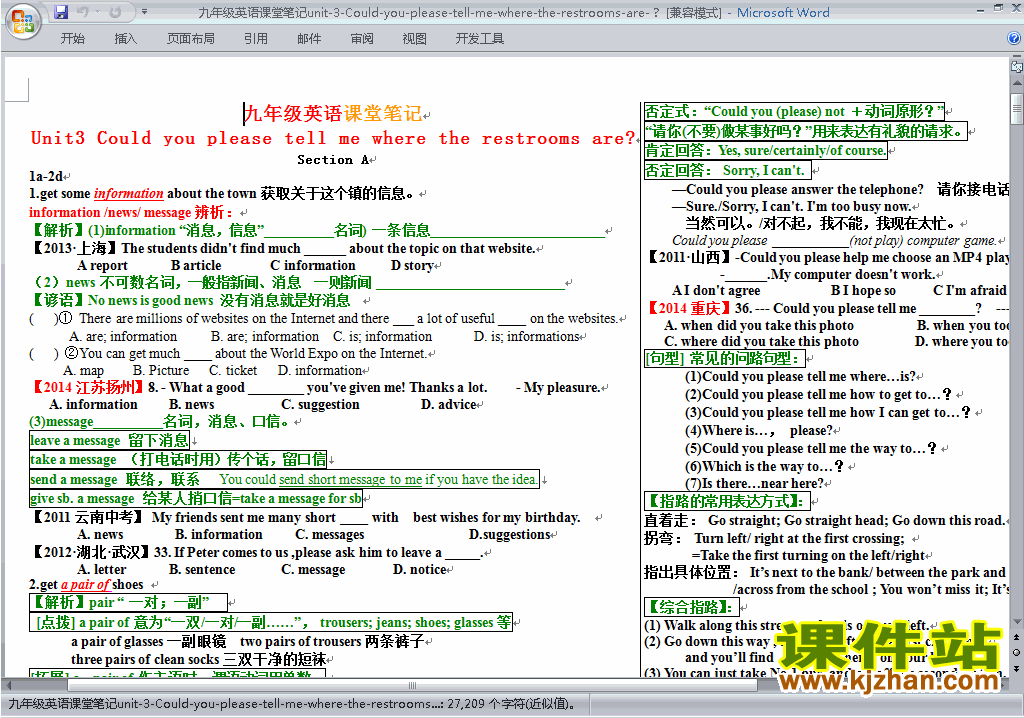Click 'C. message' option in 2012 湖北武汉 question
This screenshot has width=1024, height=718.
pyautogui.click(x=313, y=570)
